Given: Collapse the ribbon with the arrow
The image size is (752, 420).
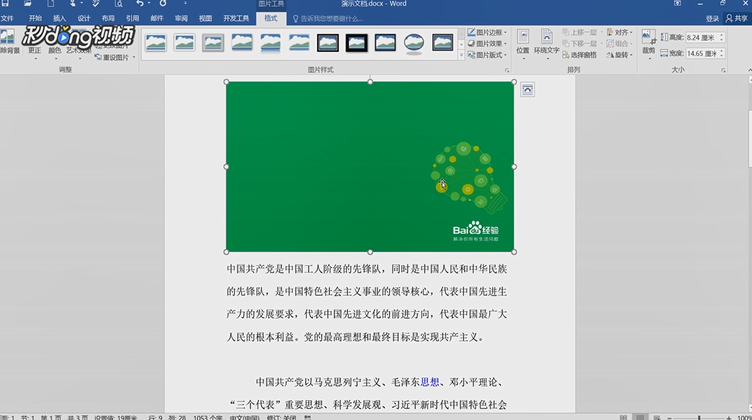Looking at the screenshot, I should click(749, 70).
